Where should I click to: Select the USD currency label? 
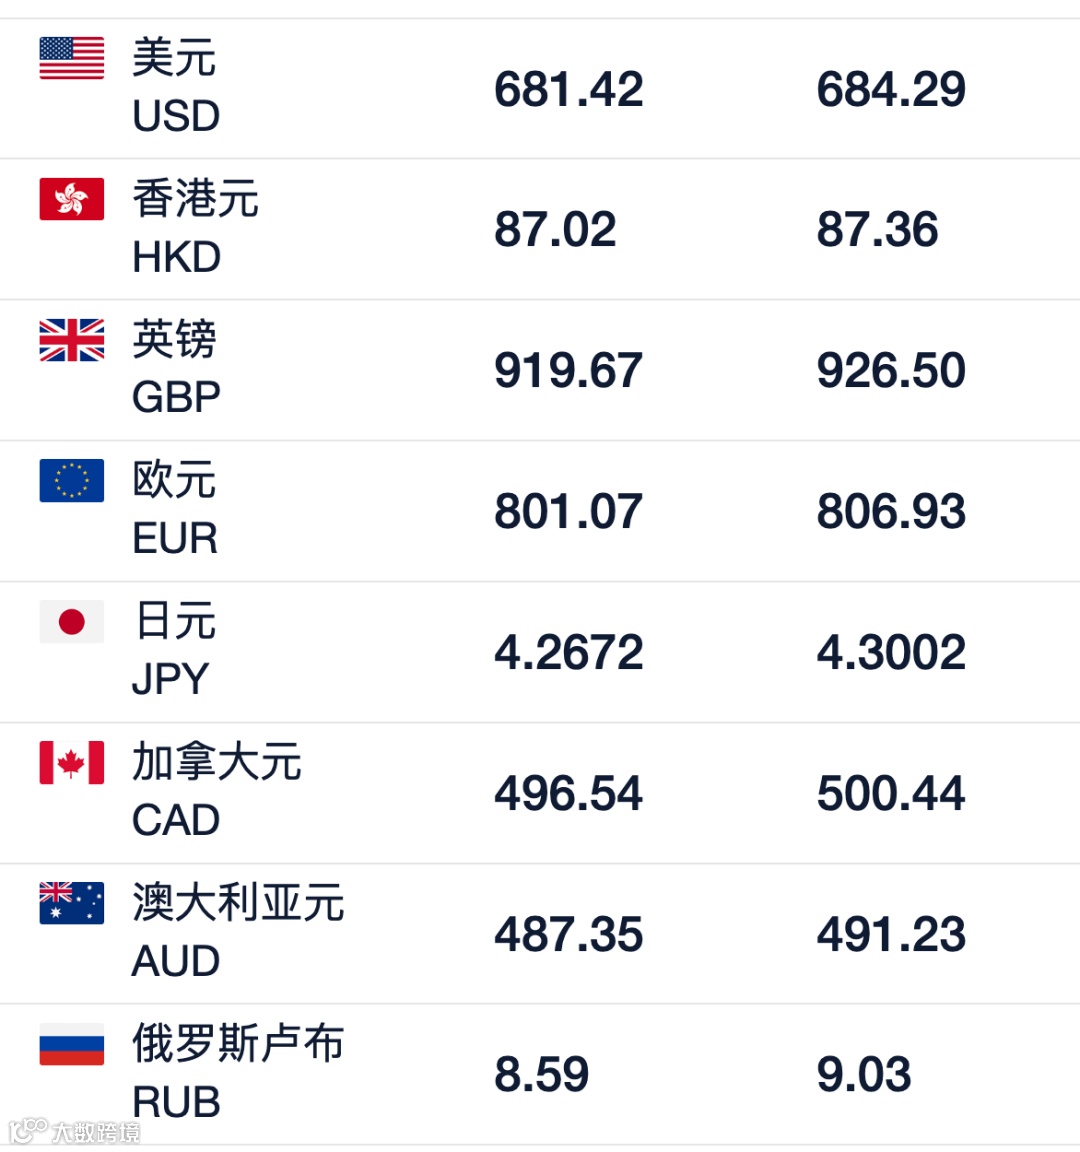click(x=176, y=116)
